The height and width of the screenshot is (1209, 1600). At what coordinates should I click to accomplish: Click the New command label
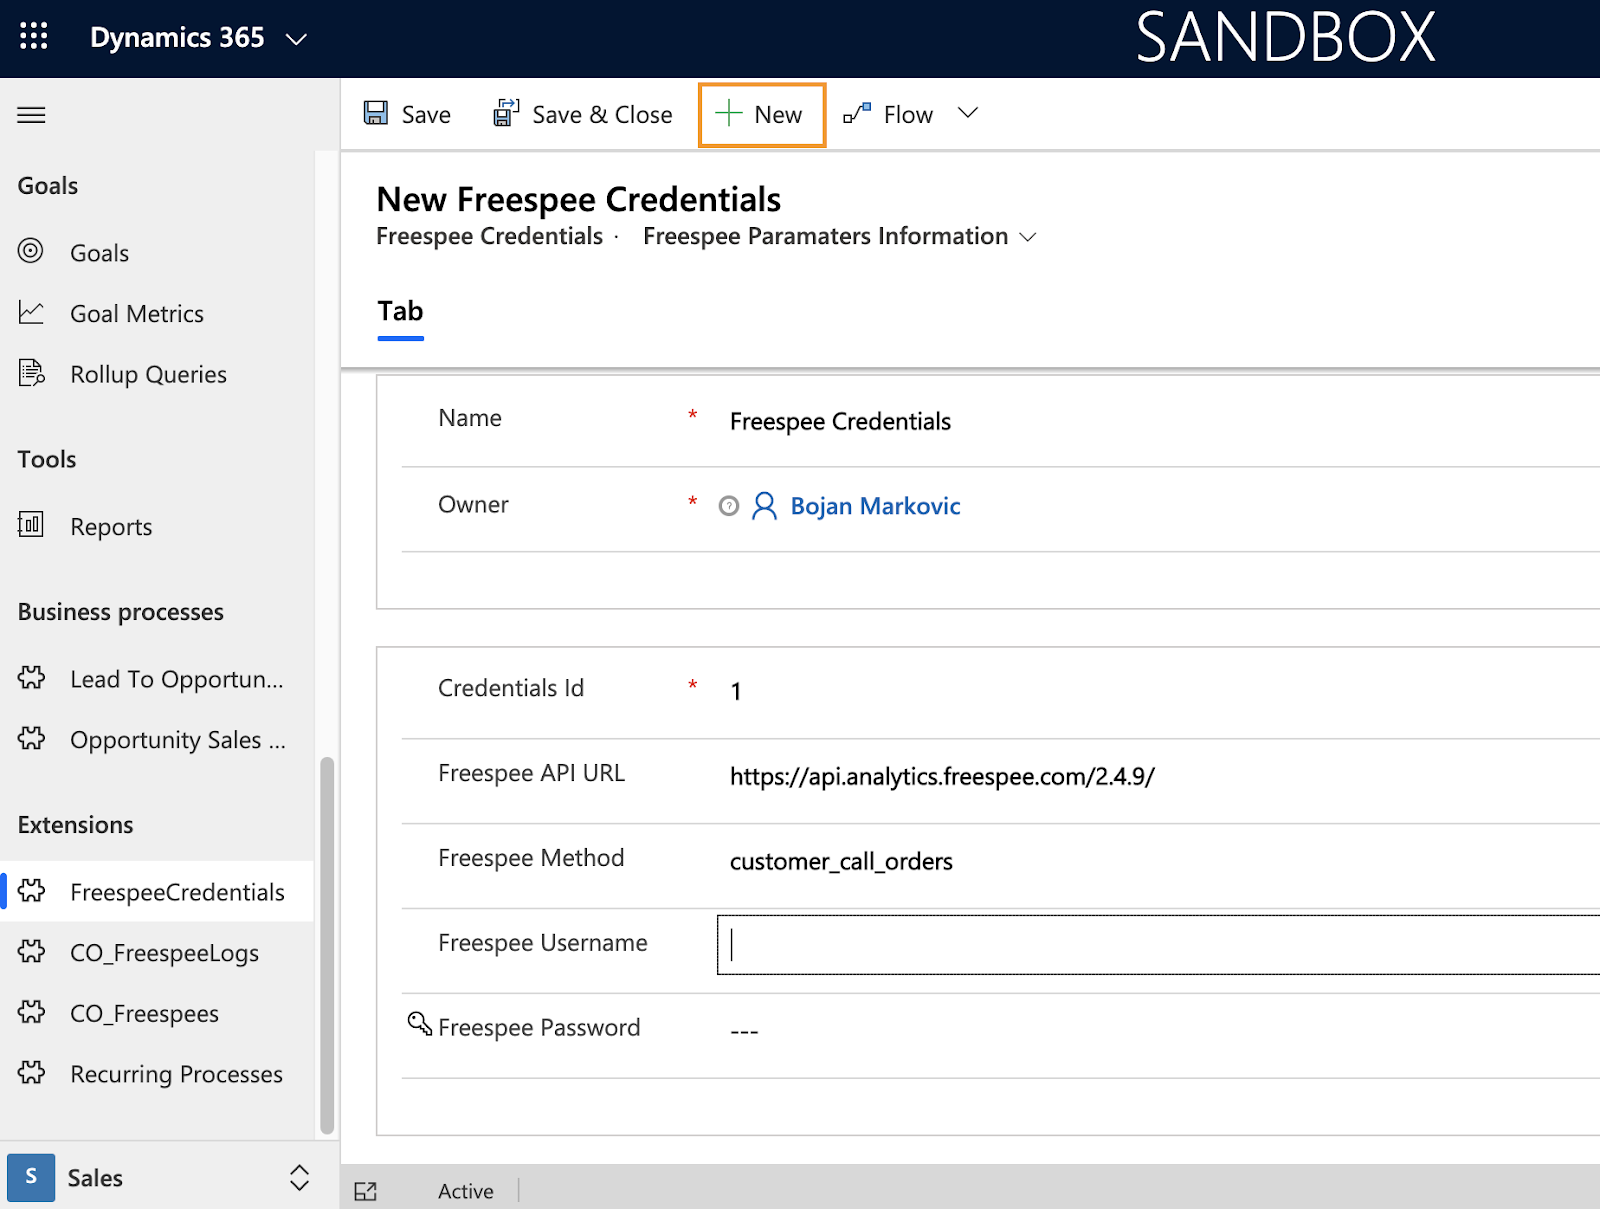click(x=778, y=115)
